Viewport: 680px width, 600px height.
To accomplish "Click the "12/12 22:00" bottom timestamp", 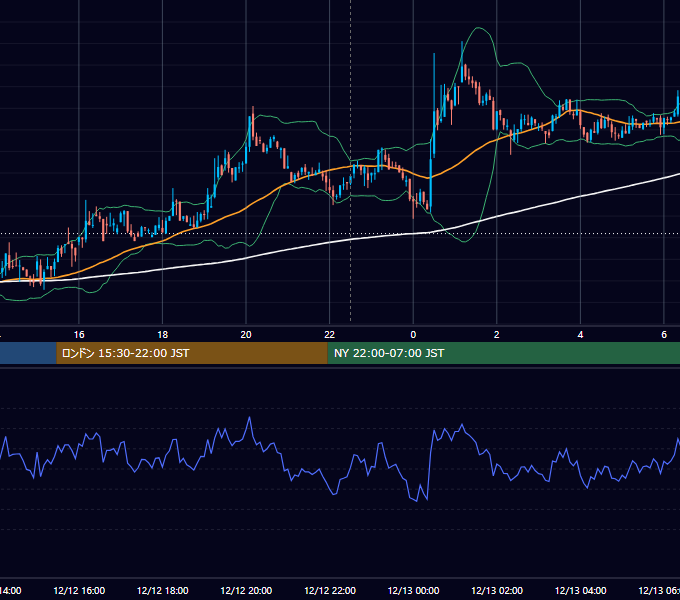I will point(330,590).
